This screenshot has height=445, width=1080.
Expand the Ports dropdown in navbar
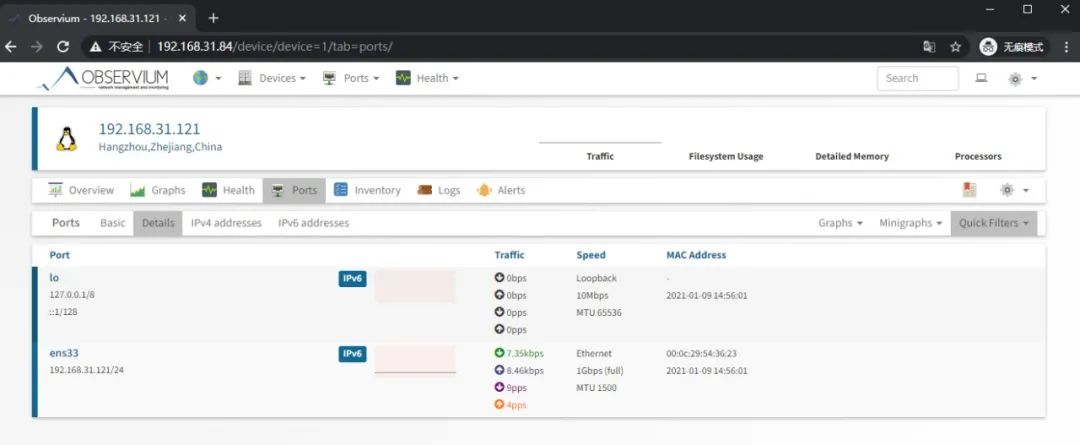click(361, 79)
